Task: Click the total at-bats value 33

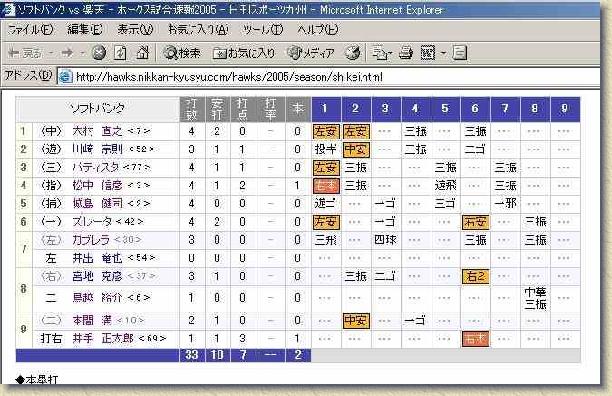Action: [192, 355]
